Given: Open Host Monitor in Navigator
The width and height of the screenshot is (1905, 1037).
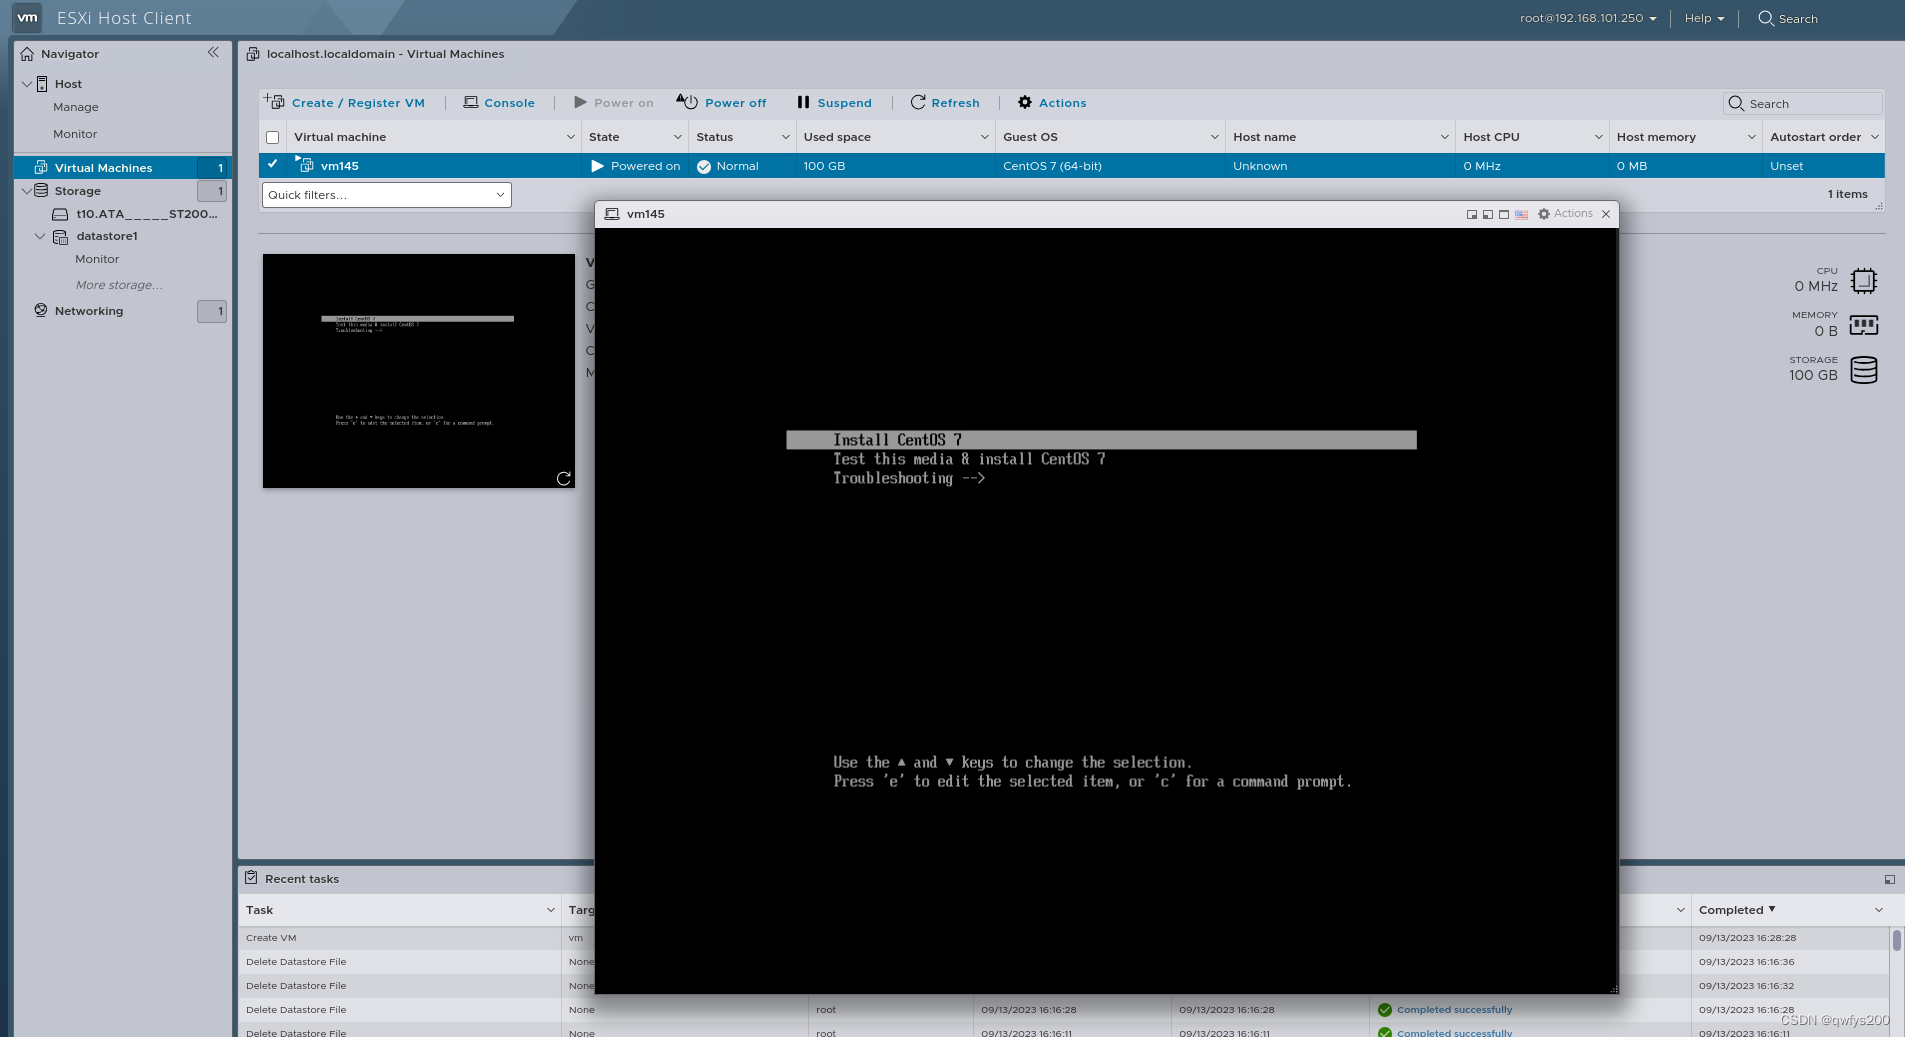Looking at the screenshot, I should [75, 134].
